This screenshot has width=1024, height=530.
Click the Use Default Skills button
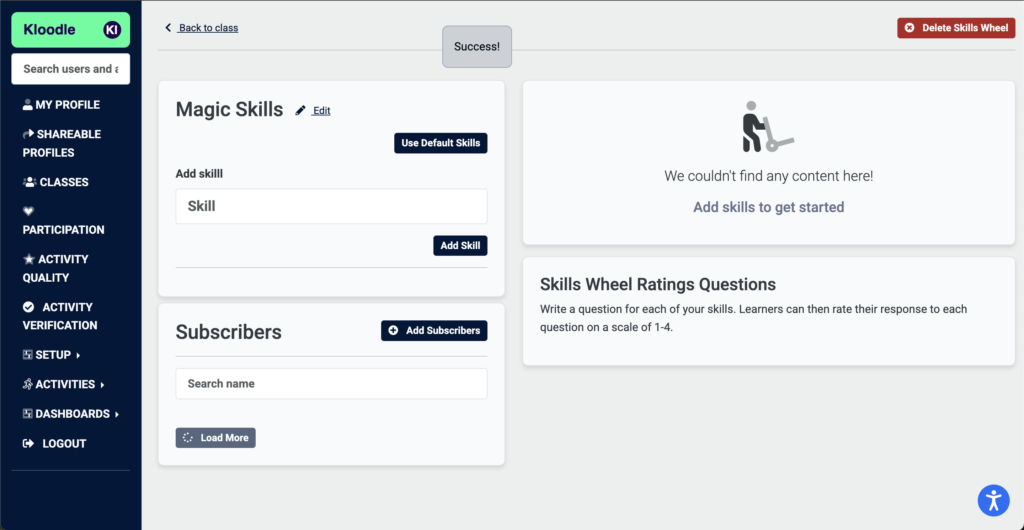(x=441, y=144)
